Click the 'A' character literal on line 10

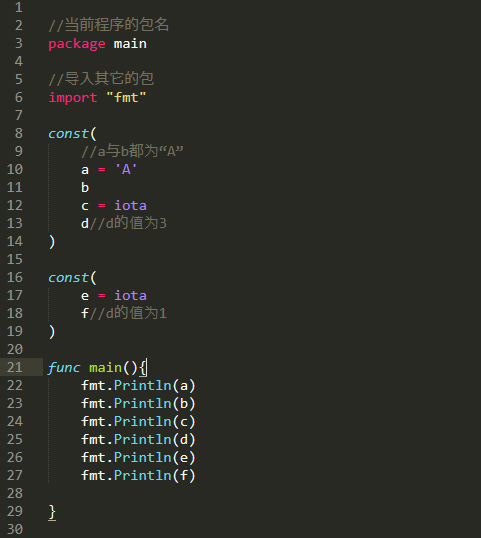coord(126,169)
